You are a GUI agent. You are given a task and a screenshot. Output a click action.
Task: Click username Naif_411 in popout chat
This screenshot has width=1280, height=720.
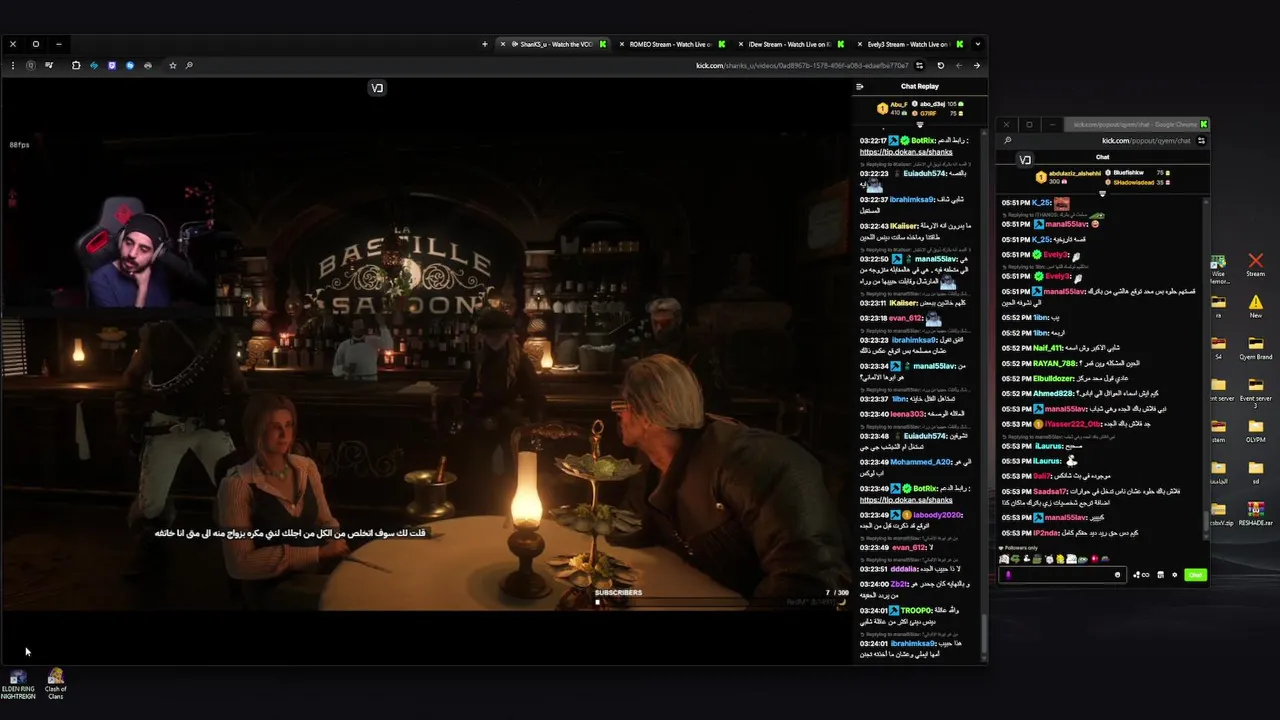[x=1049, y=348]
